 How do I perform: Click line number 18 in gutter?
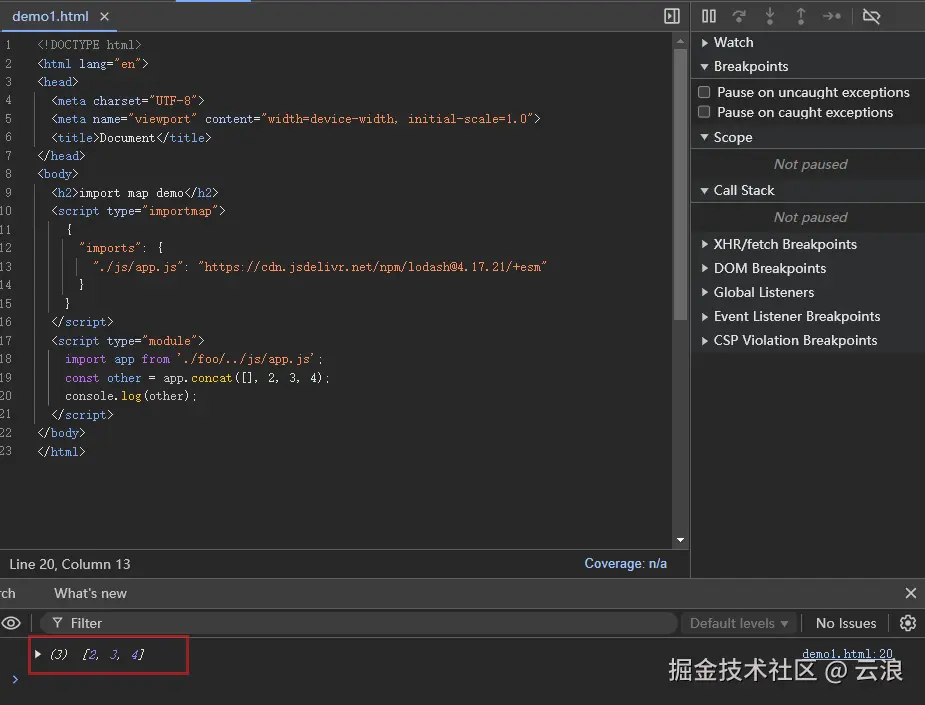click(x=6, y=359)
